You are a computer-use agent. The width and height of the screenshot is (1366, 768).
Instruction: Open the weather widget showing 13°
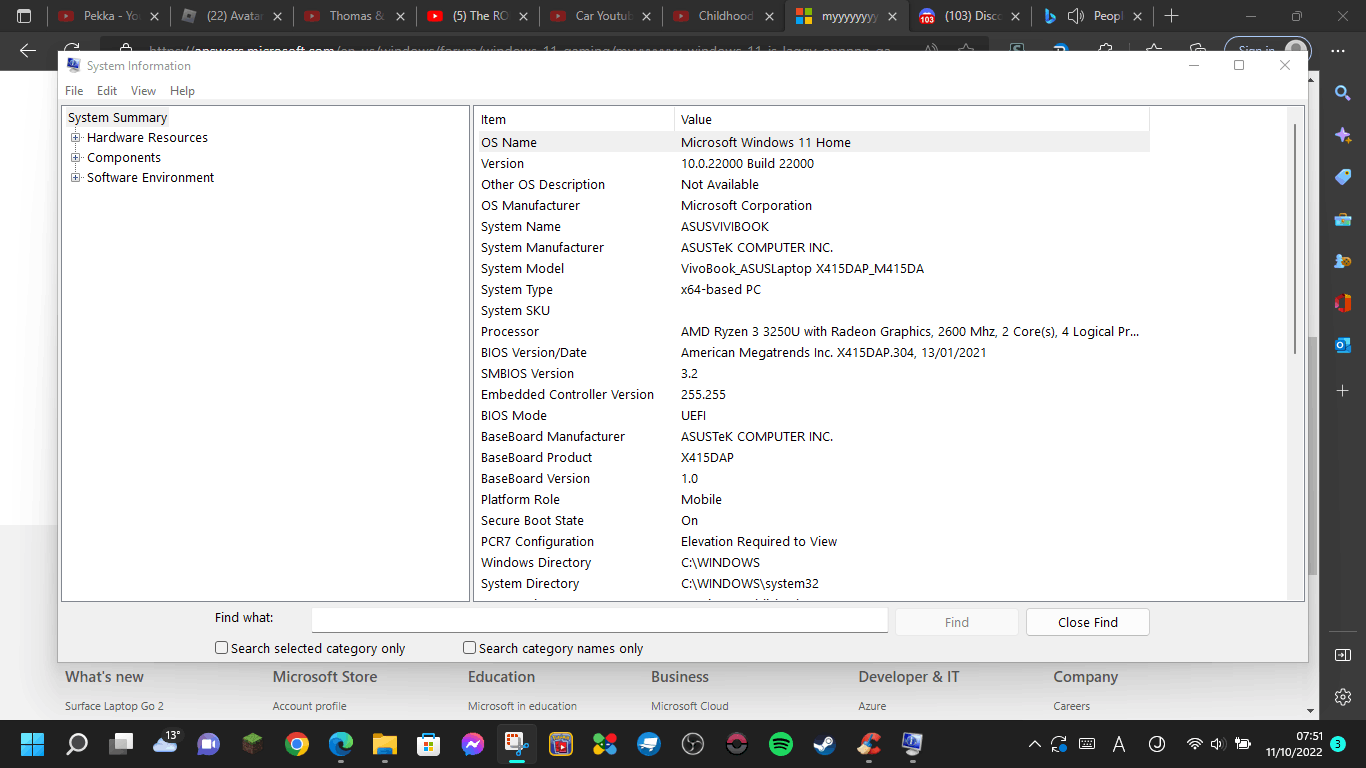(167, 742)
